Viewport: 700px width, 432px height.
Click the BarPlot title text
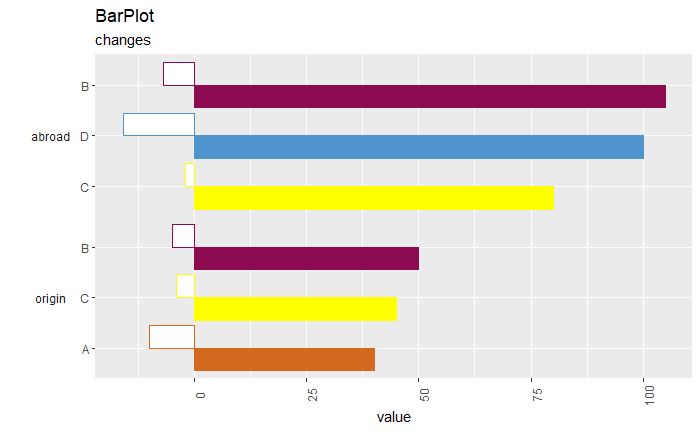coord(125,16)
